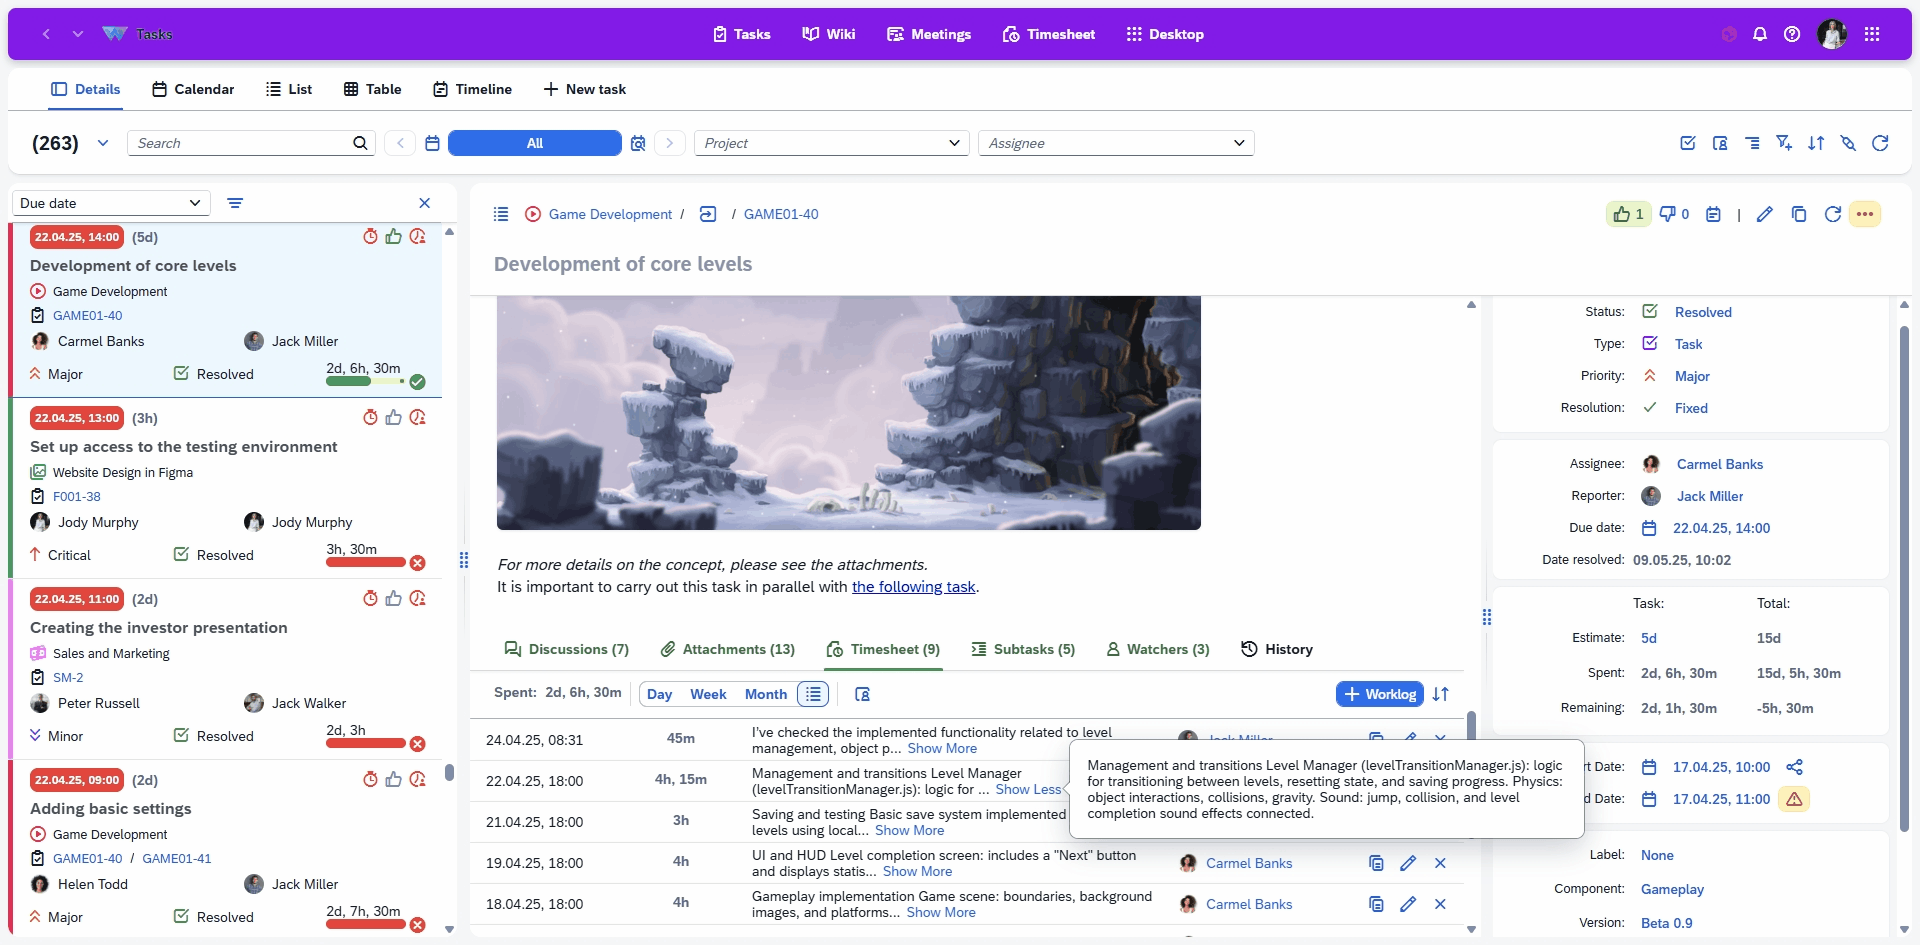
Task: Click the Worklog add button
Action: 1379,694
